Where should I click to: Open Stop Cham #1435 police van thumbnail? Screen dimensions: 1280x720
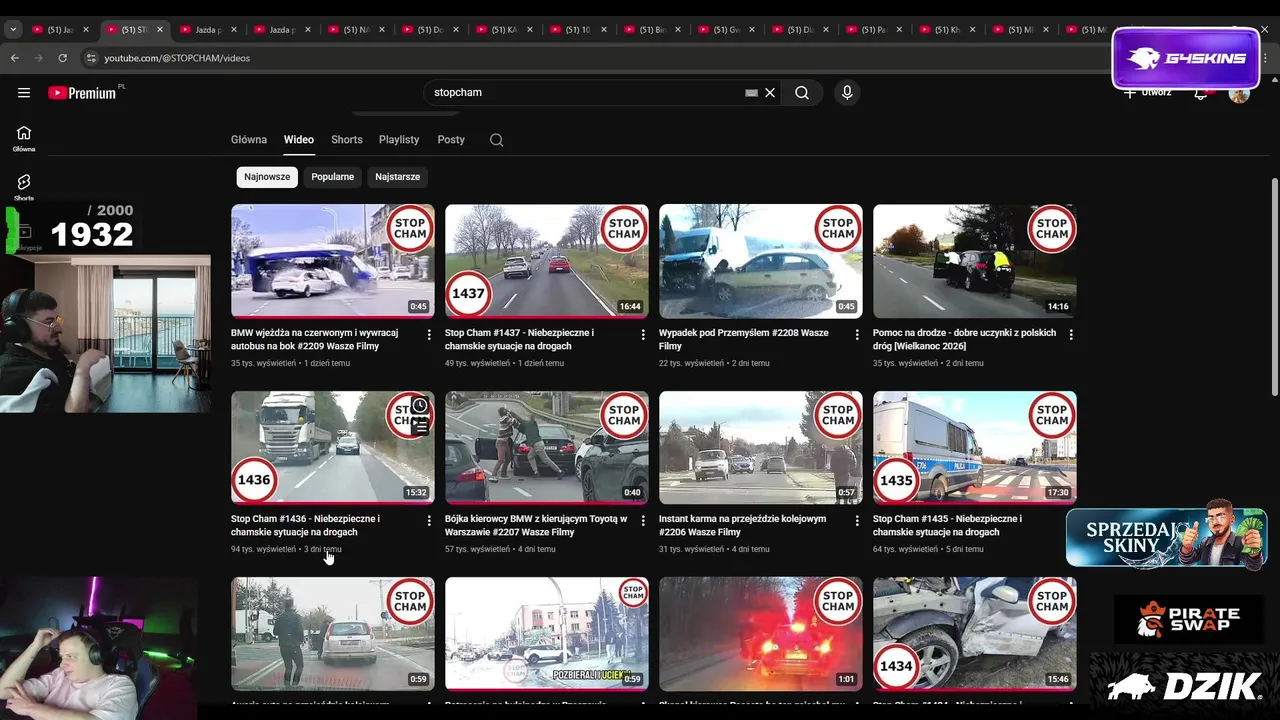975,447
